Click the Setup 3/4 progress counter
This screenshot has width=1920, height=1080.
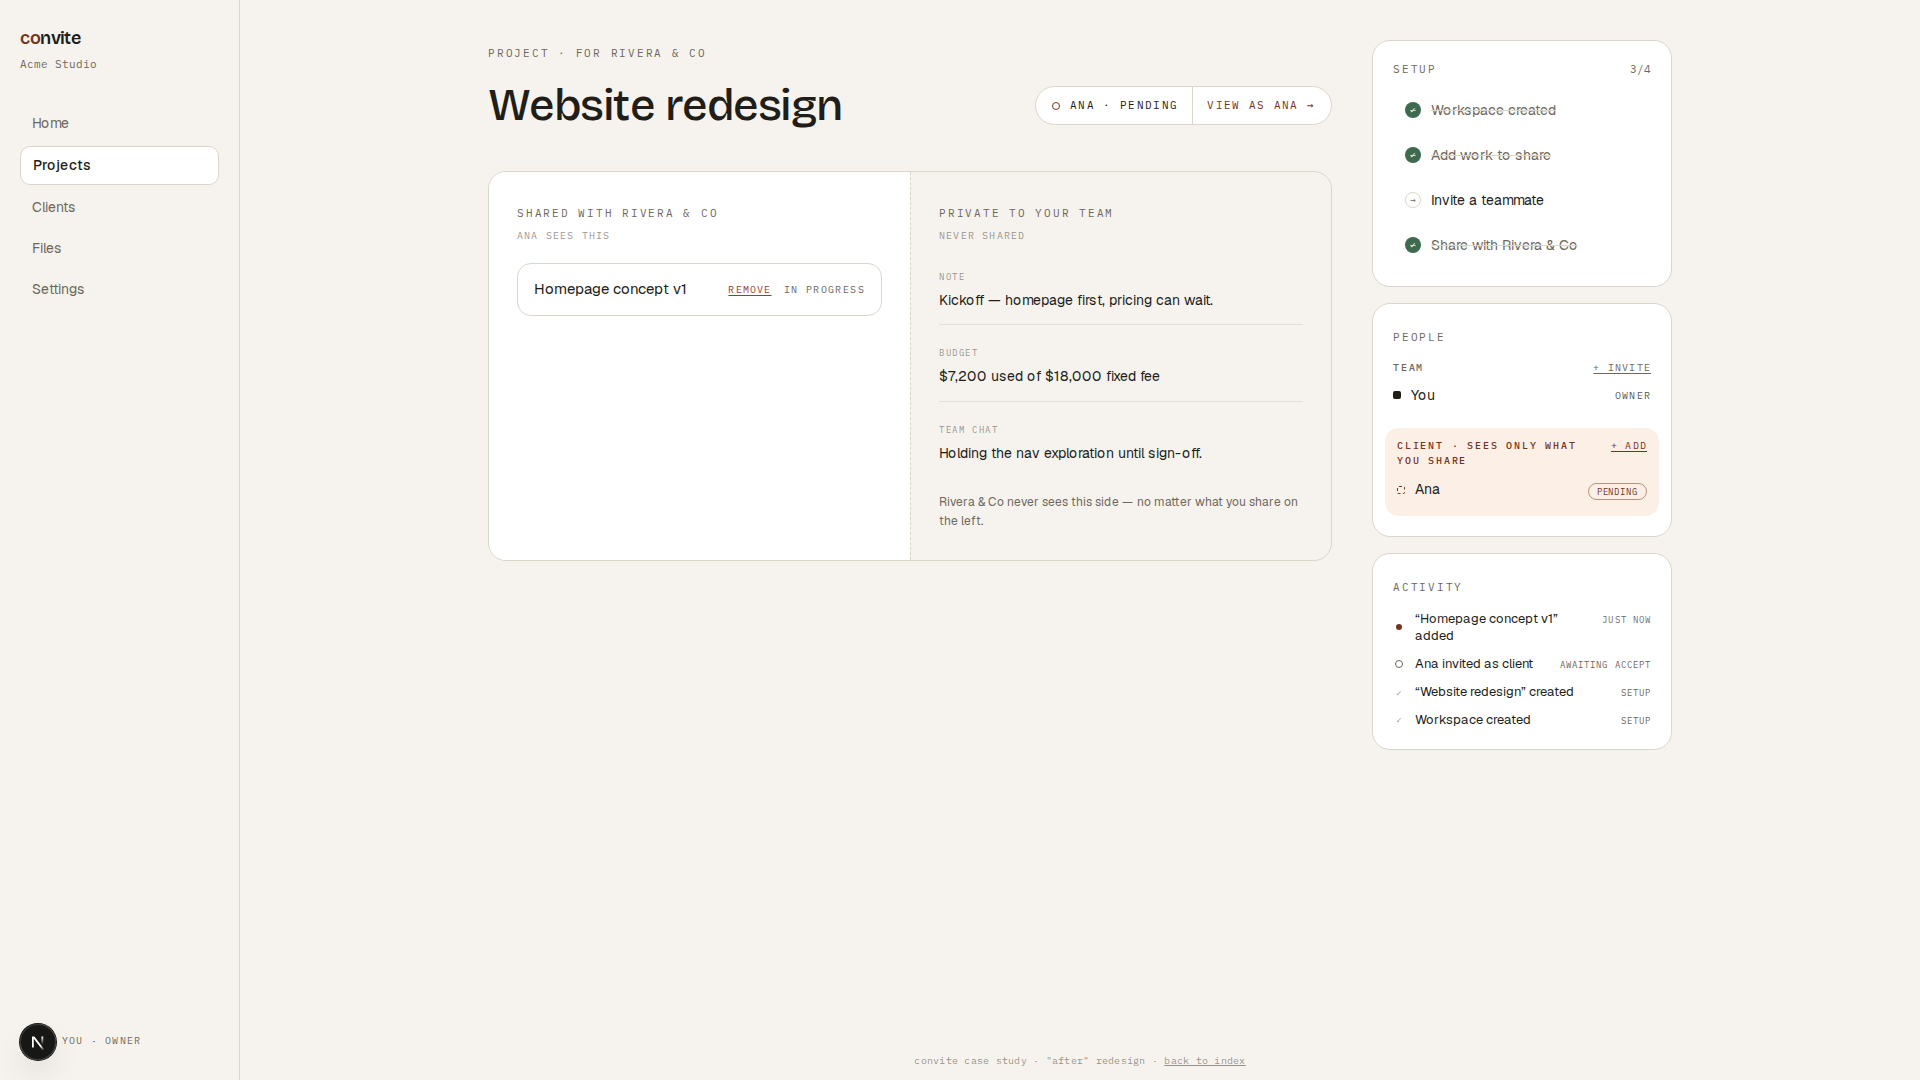coord(1640,70)
